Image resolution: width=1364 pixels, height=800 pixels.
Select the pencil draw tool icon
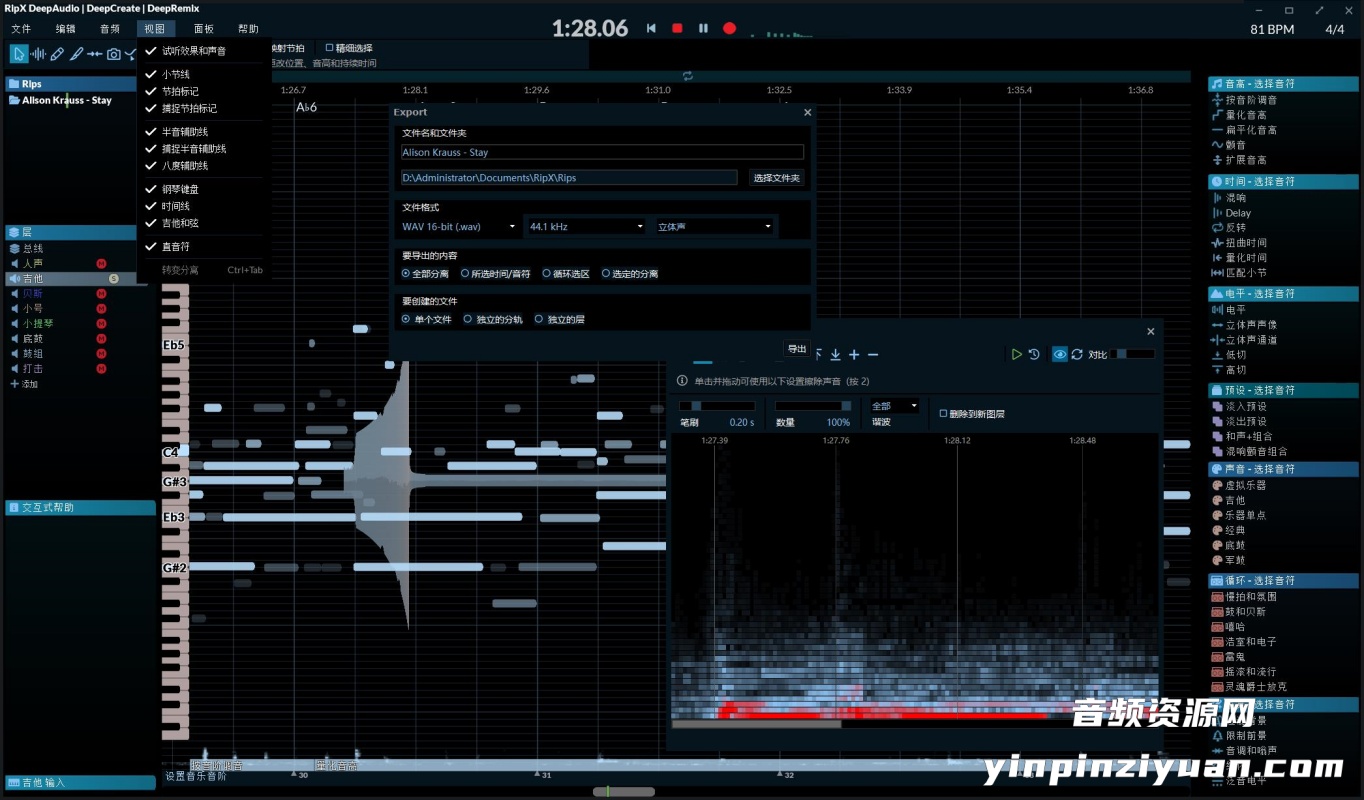click(57, 54)
